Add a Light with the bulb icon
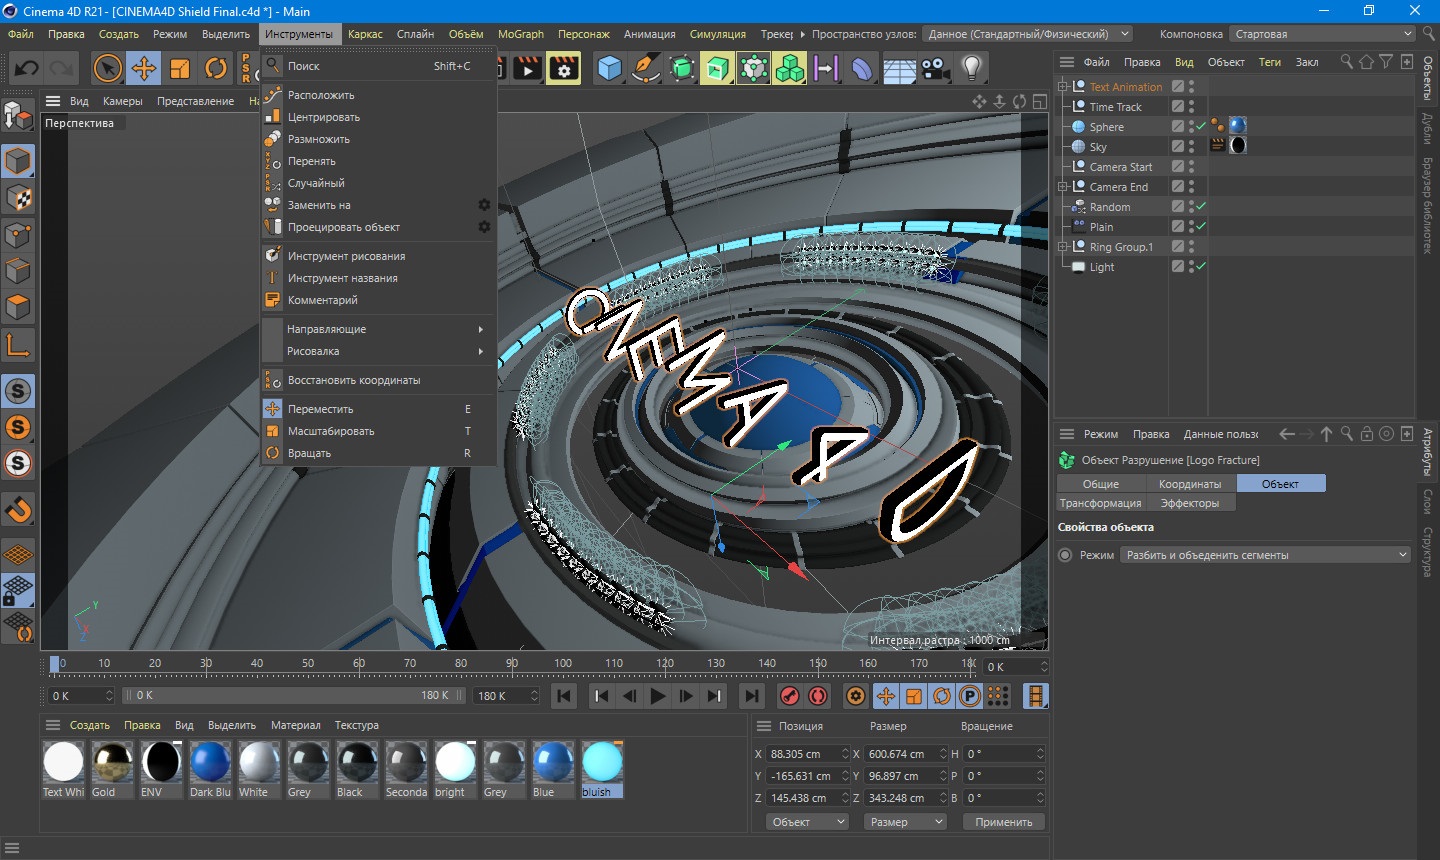The width and height of the screenshot is (1440, 860). (x=971, y=69)
